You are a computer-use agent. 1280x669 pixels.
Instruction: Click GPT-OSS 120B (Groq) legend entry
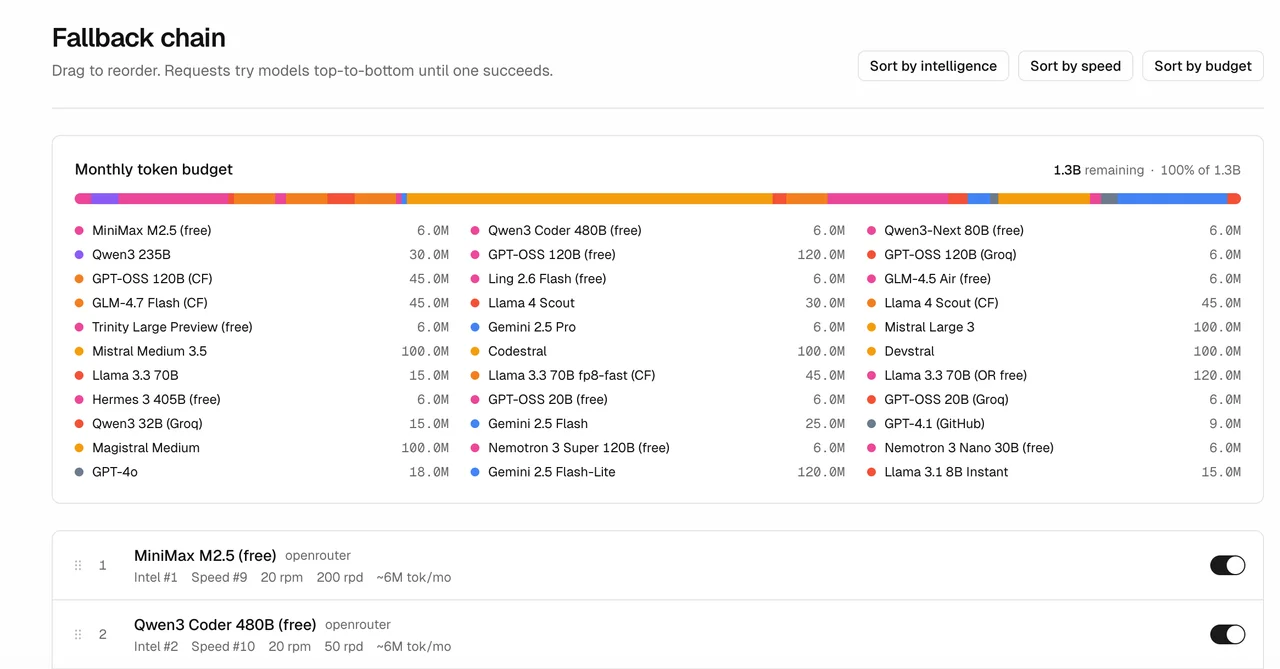(x=950, y=255)
